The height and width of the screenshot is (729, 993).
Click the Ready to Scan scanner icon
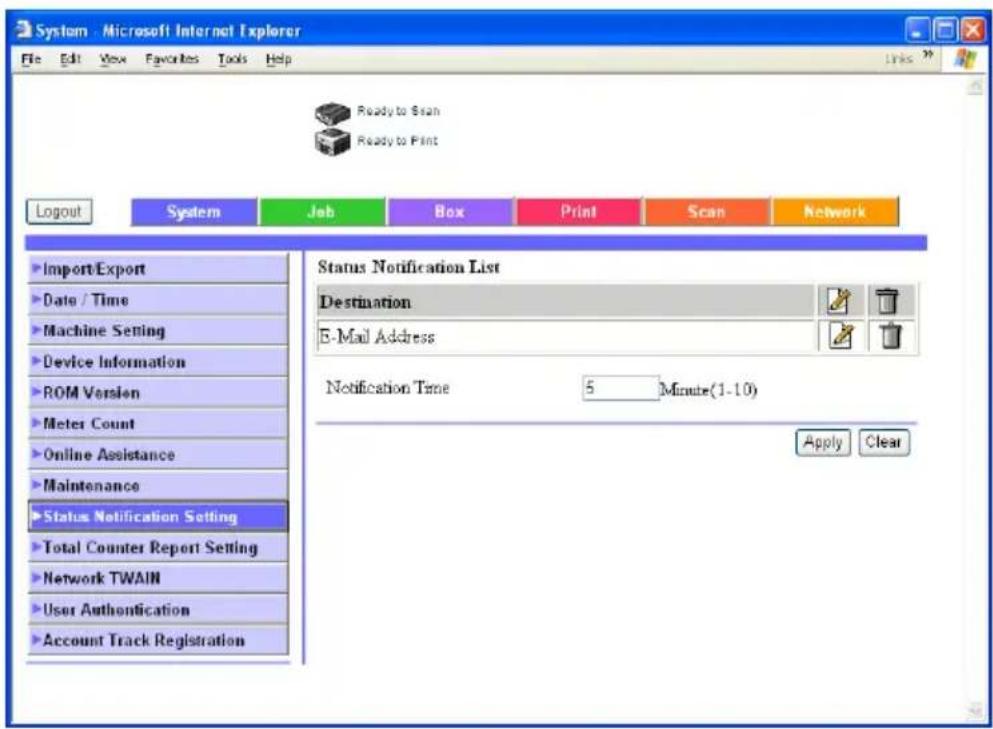coord(332,113)
